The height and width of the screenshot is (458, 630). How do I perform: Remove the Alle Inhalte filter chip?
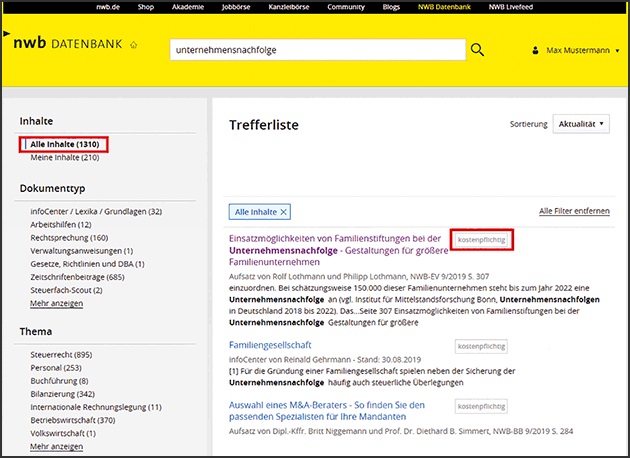(x=284, y=212)
